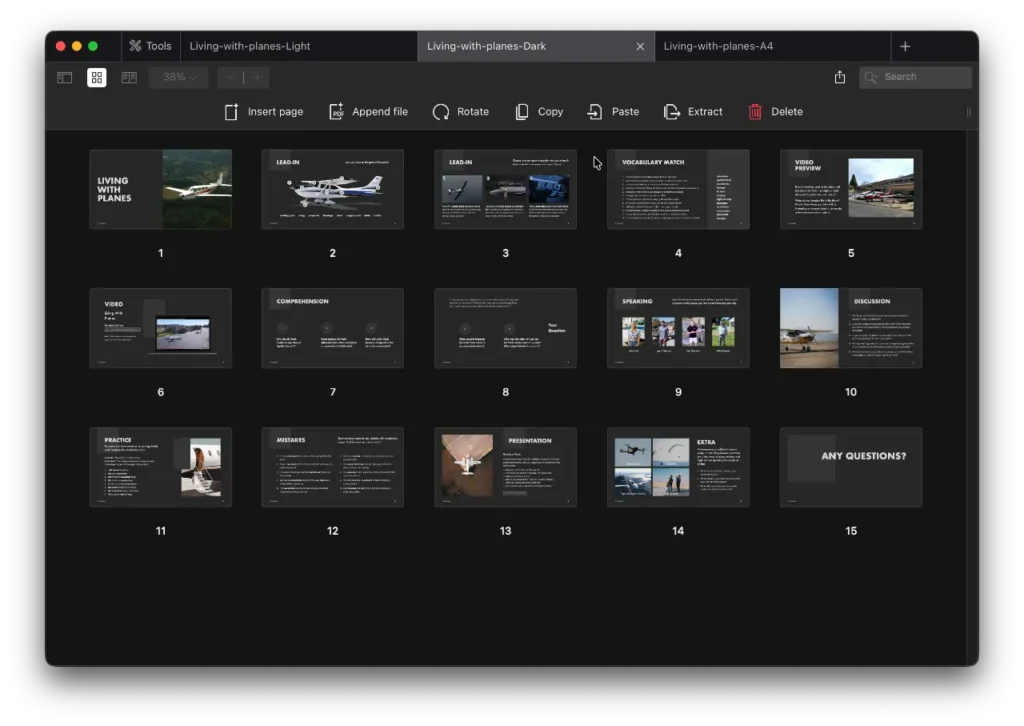Click the Paste pages icon
1024x726 pixels.
pos(595,112)
